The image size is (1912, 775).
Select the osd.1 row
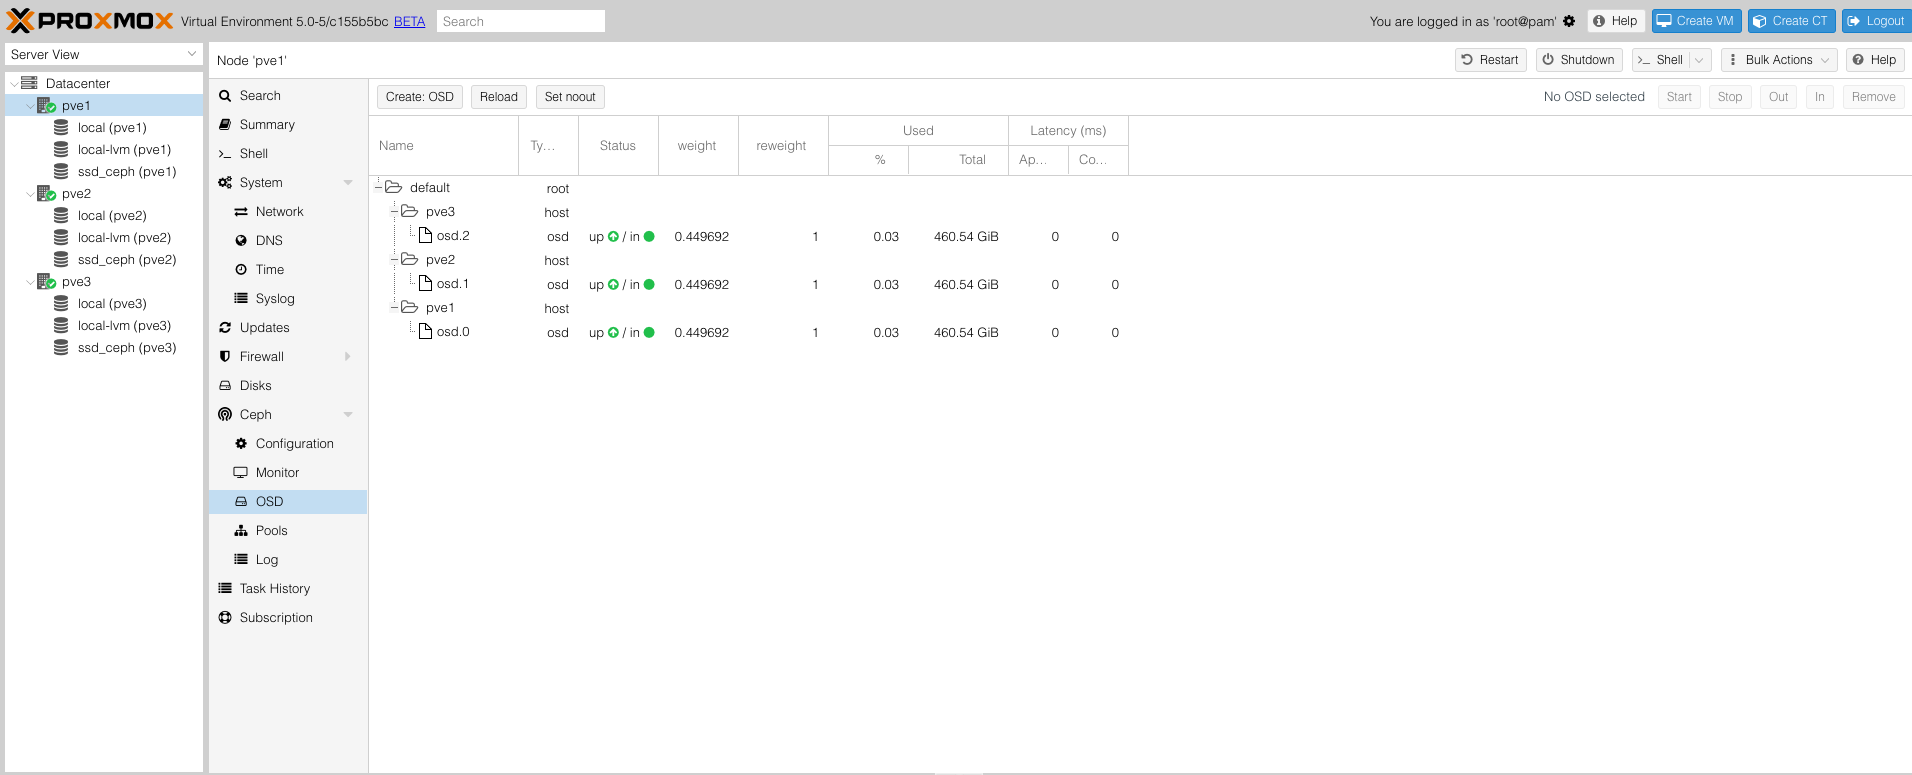point(750,284)
